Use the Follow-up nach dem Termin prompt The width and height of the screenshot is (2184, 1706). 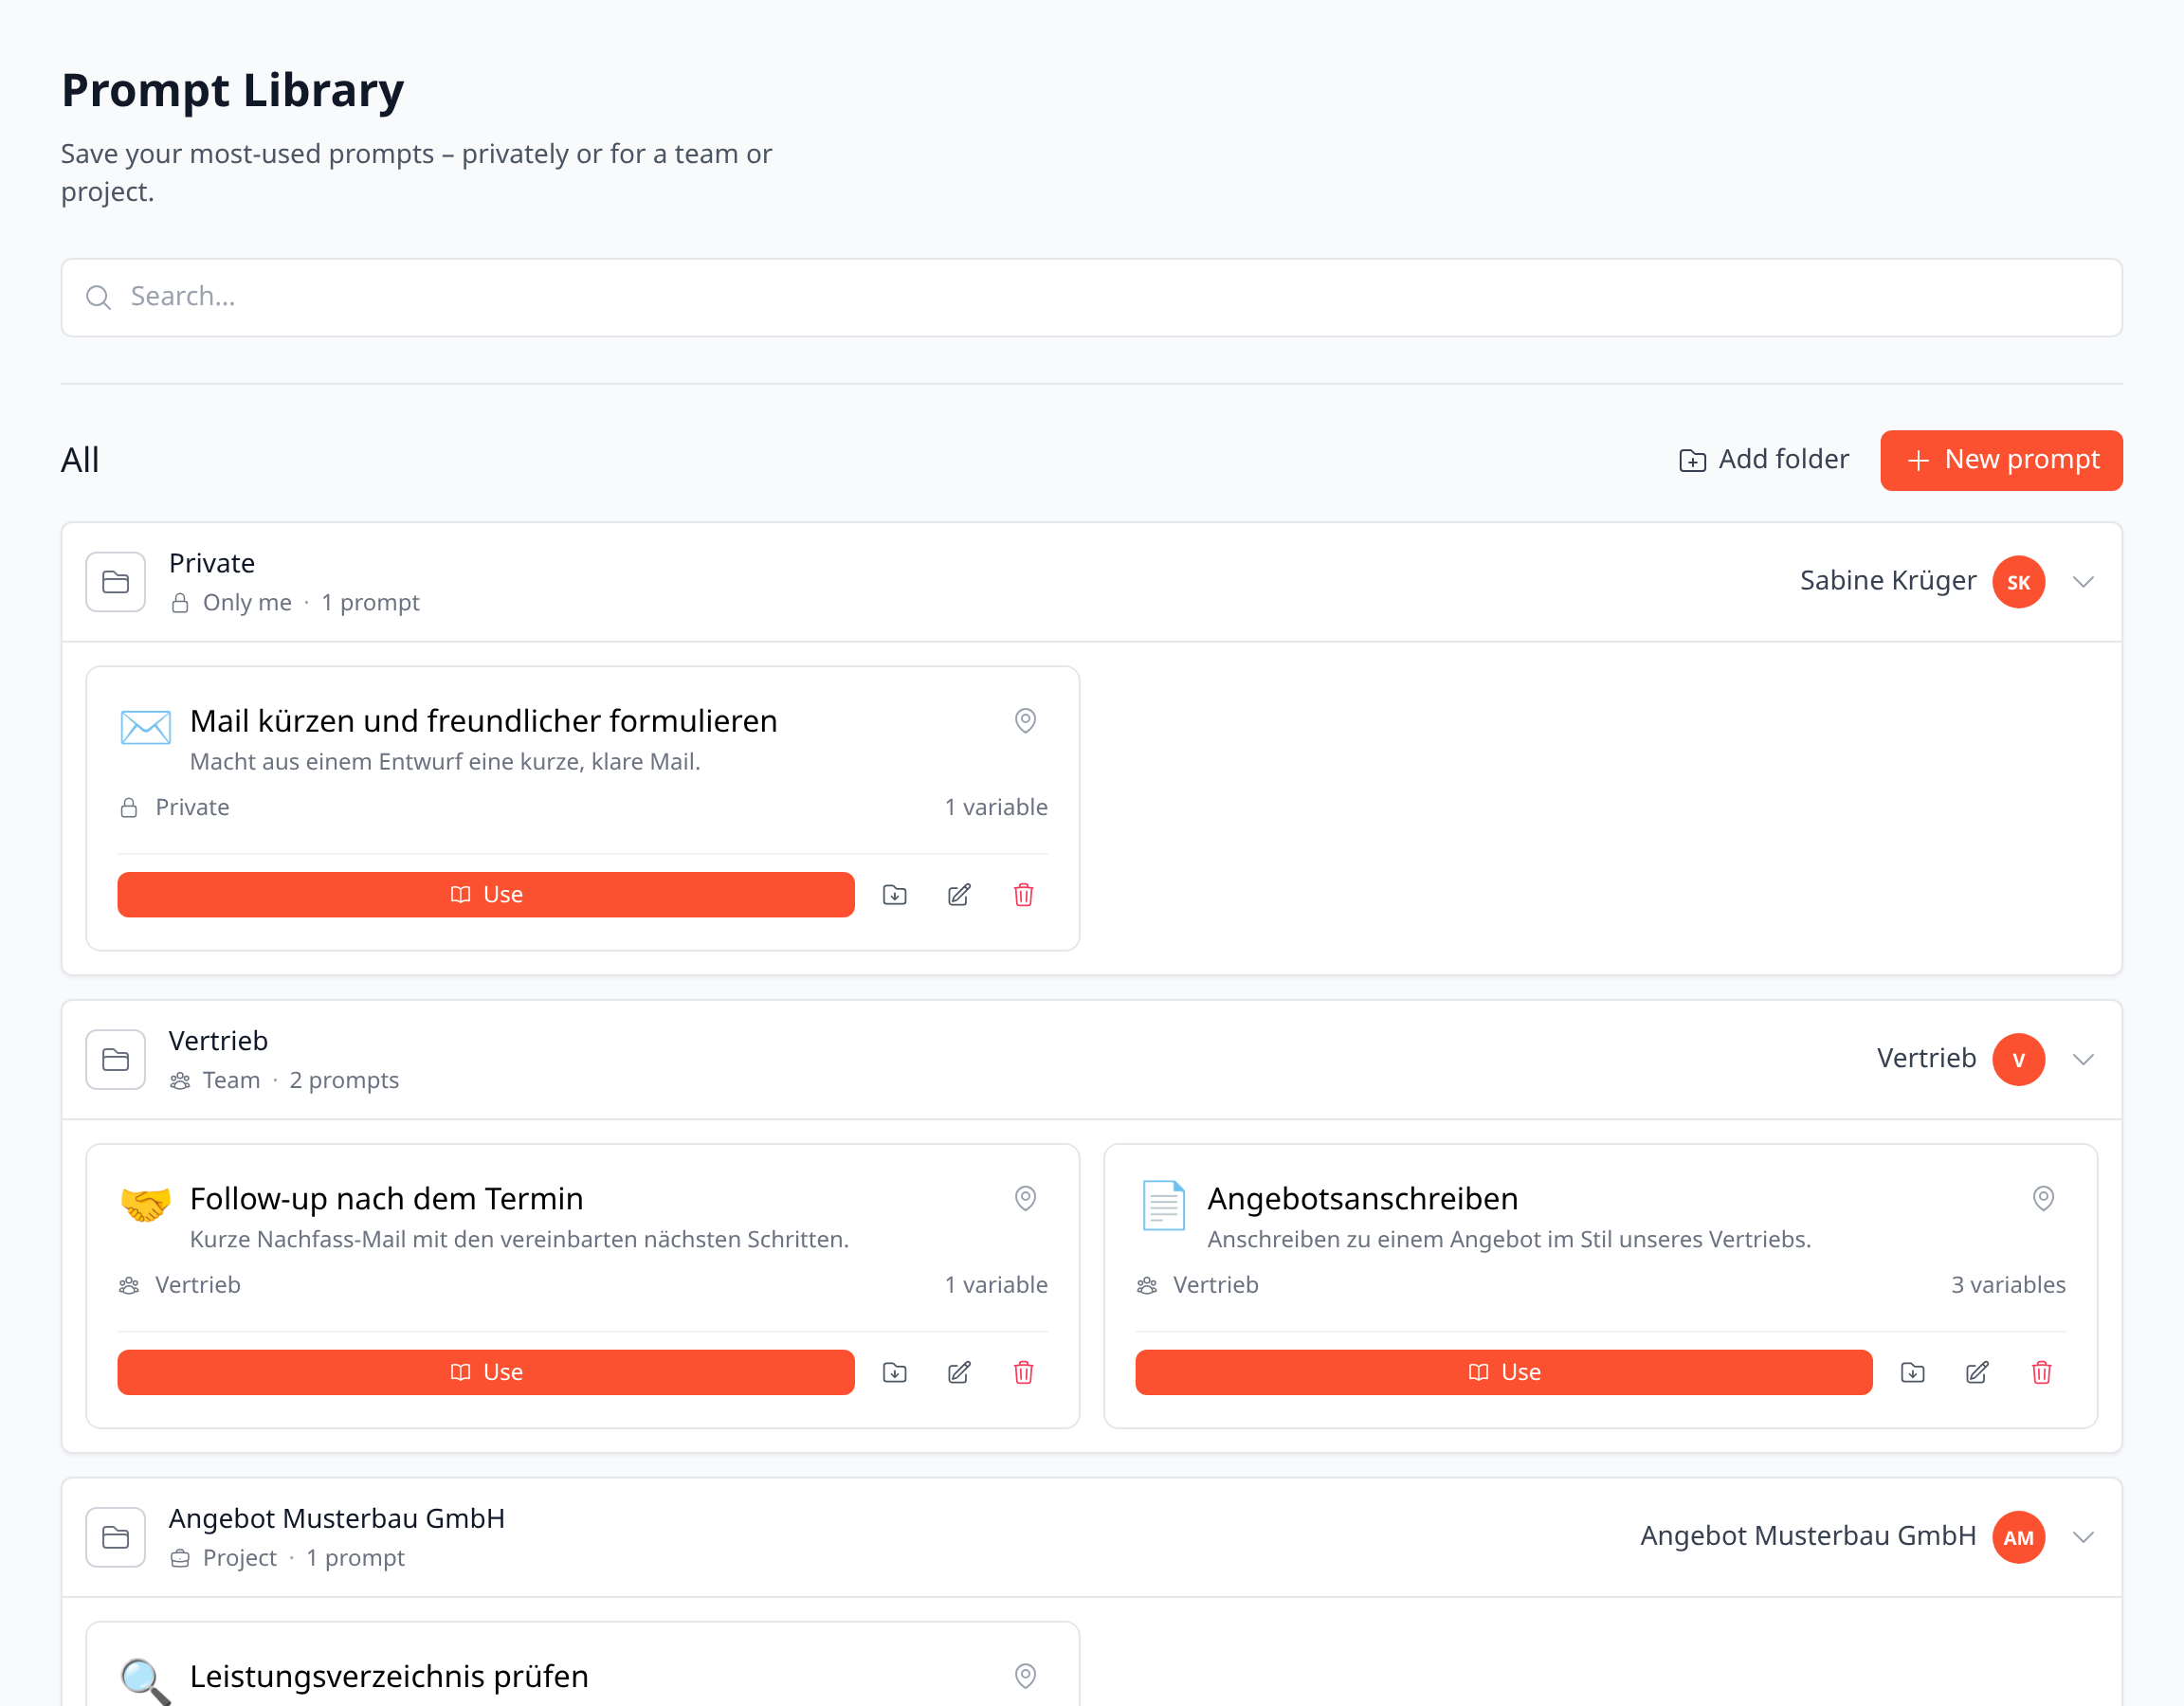pyautogui.click(x=486, y=1372)
